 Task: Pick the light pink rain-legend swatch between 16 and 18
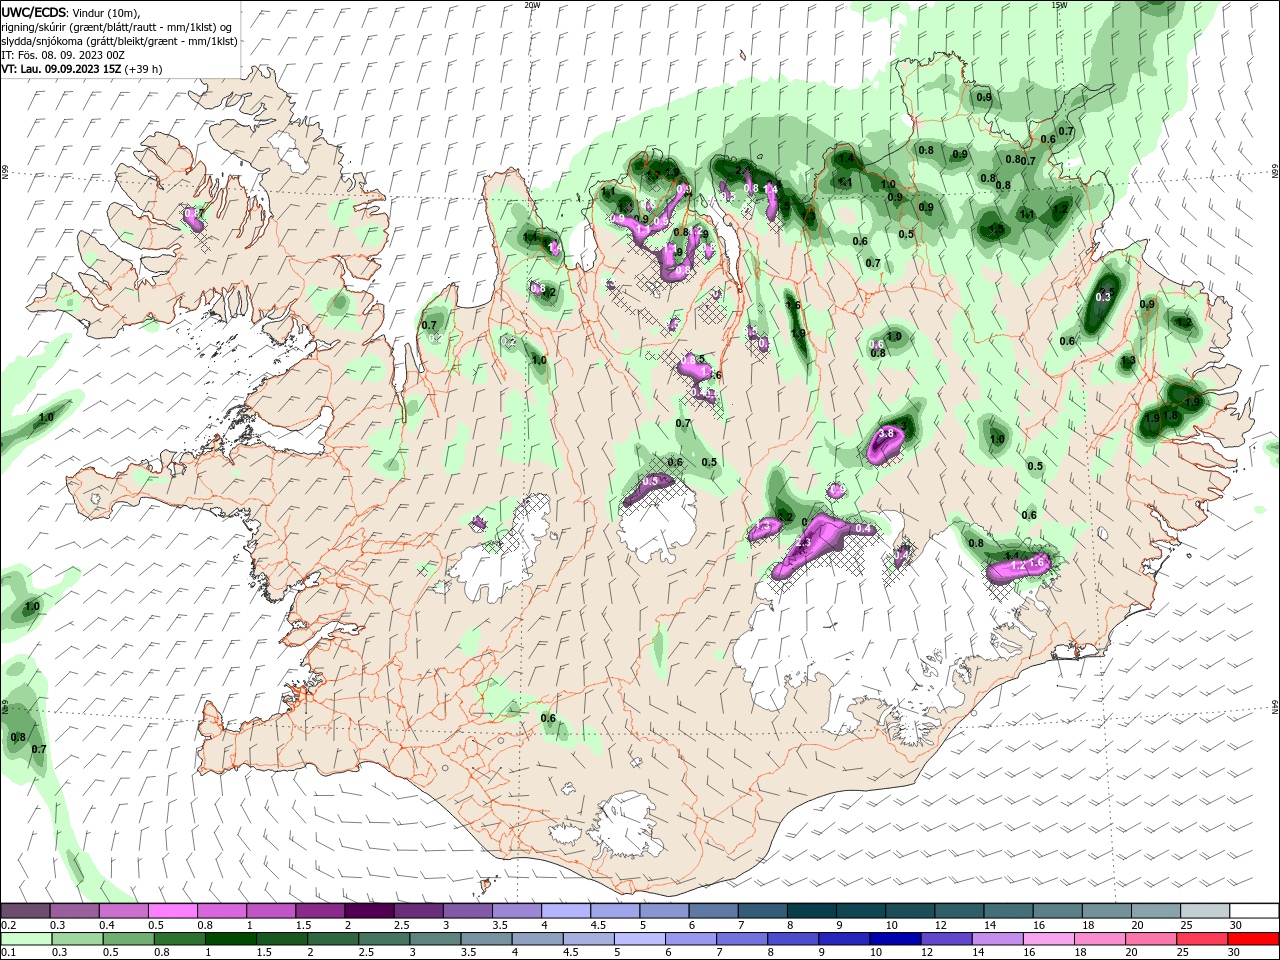pos(1048,939)
